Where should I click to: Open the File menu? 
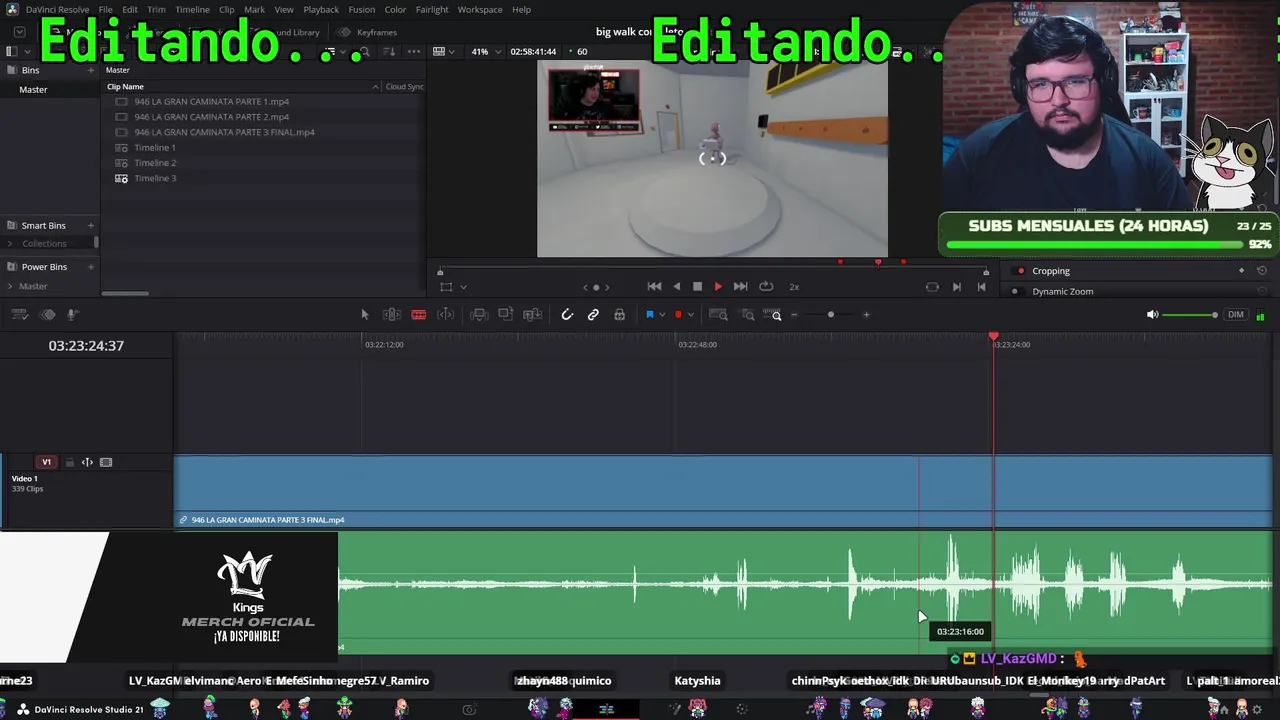105,10
